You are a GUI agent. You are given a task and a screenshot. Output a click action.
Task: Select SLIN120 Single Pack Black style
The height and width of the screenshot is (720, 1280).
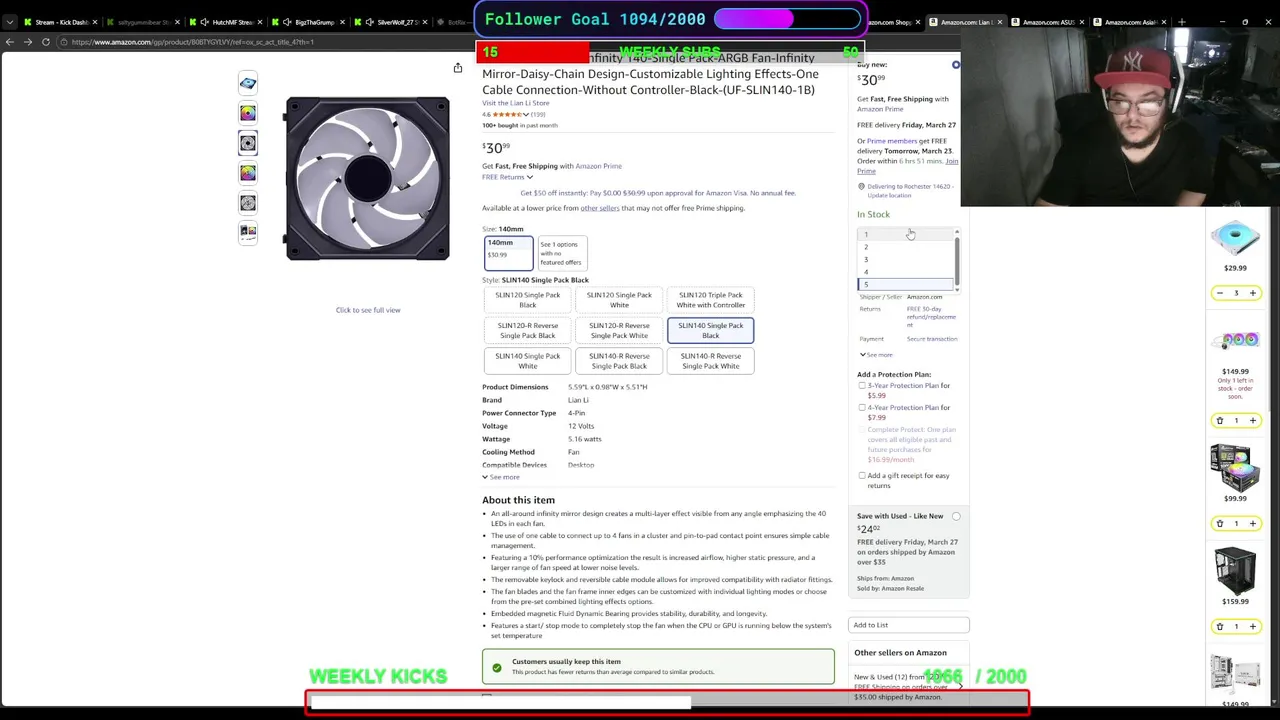[527, 300]
